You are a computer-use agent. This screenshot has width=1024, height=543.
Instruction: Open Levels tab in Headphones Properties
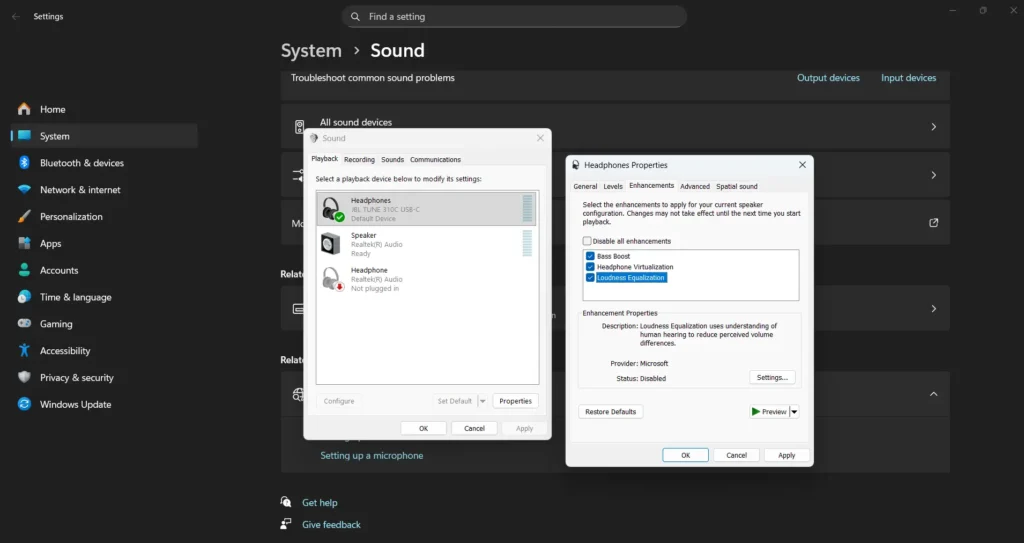tap(613, 186)
